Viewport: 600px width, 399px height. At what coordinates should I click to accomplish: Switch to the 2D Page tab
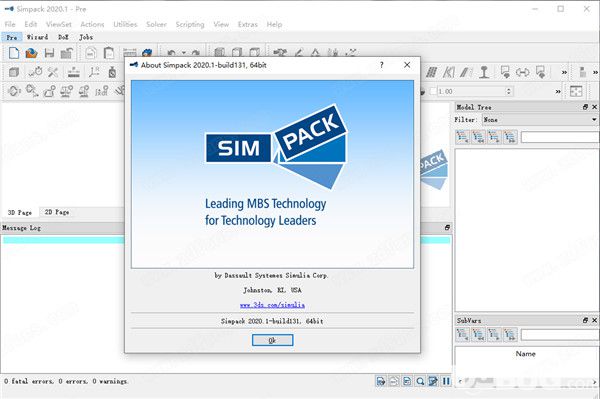(57, 212)
